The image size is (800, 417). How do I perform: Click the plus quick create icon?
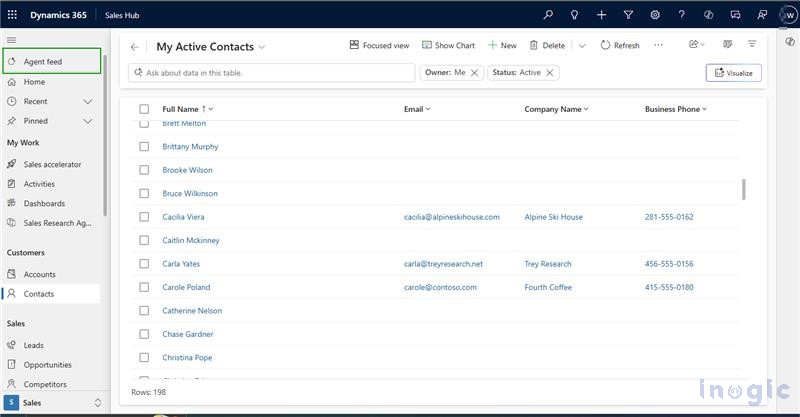[602, 15]
